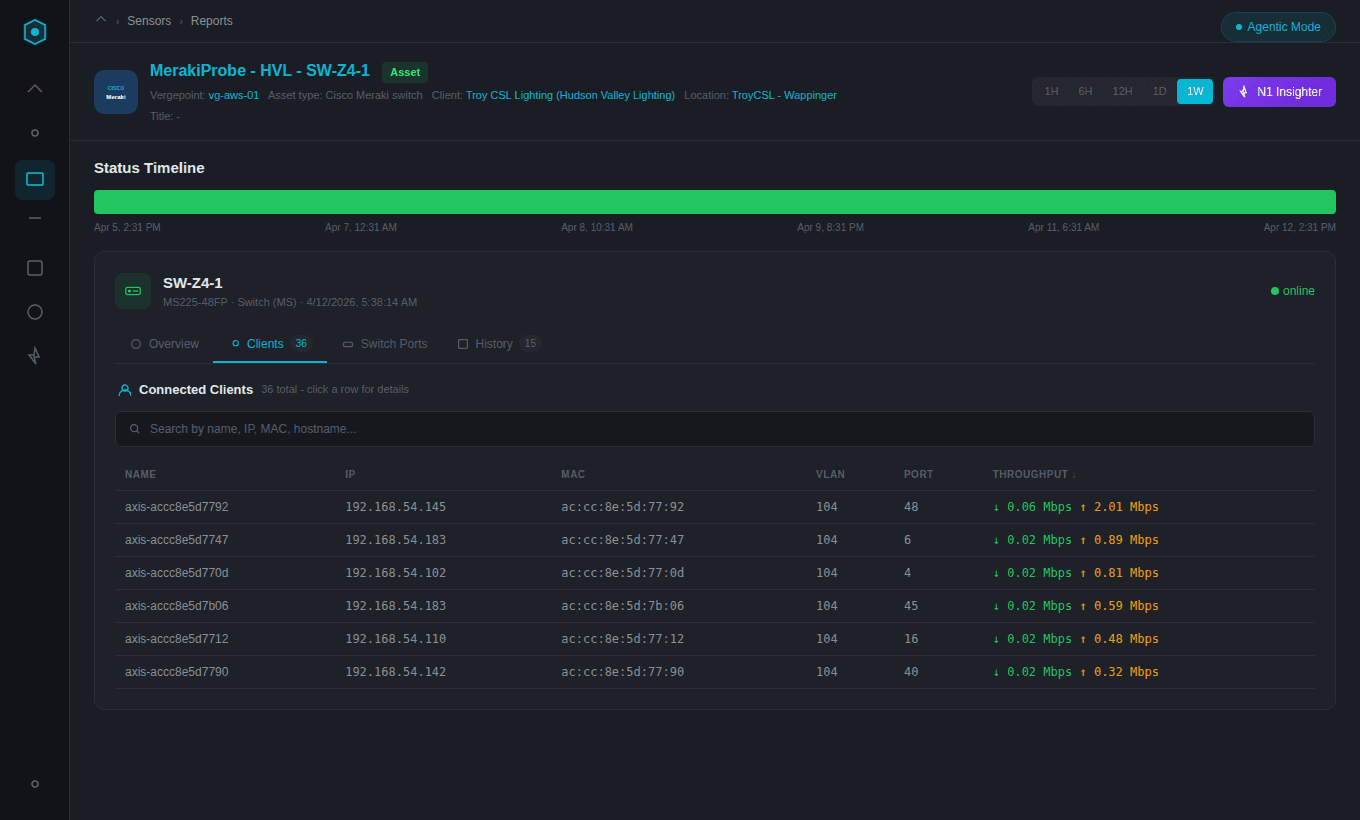The width and height of the screenshot is (1360, 820).
Task: Click IP address 192.168.54.145
Action: 396,507
